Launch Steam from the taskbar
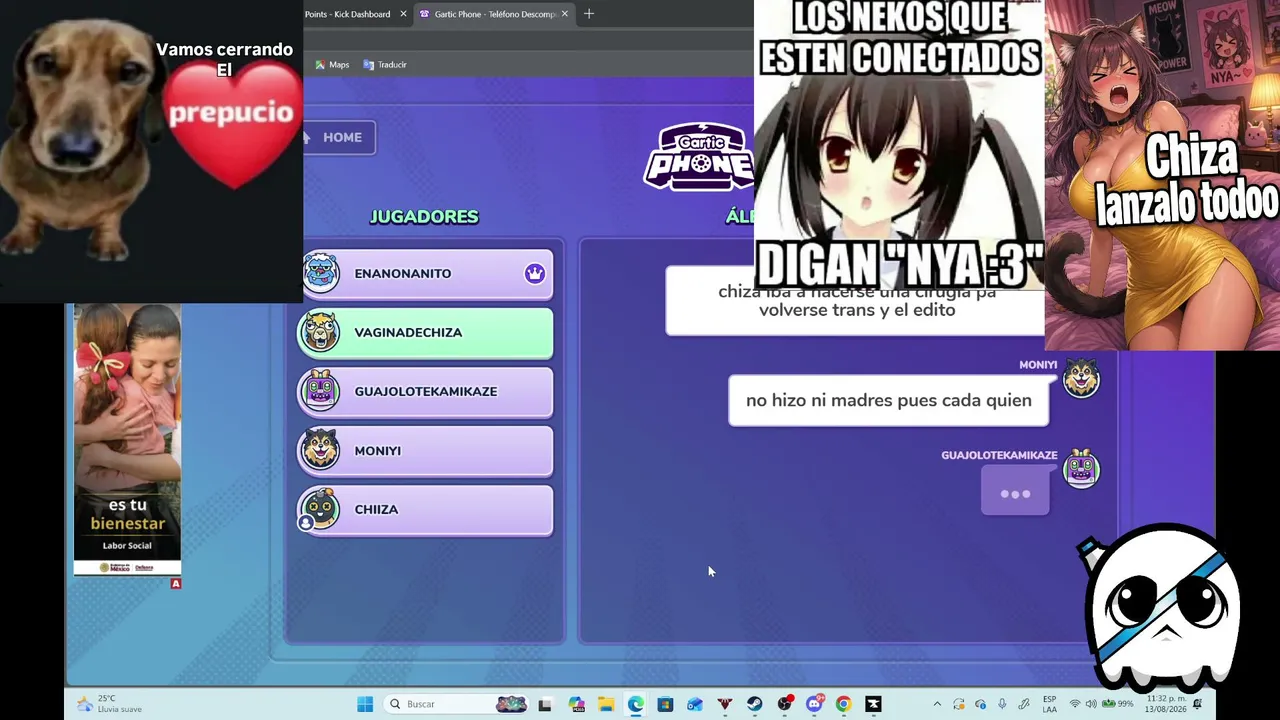 click(755, 704)
